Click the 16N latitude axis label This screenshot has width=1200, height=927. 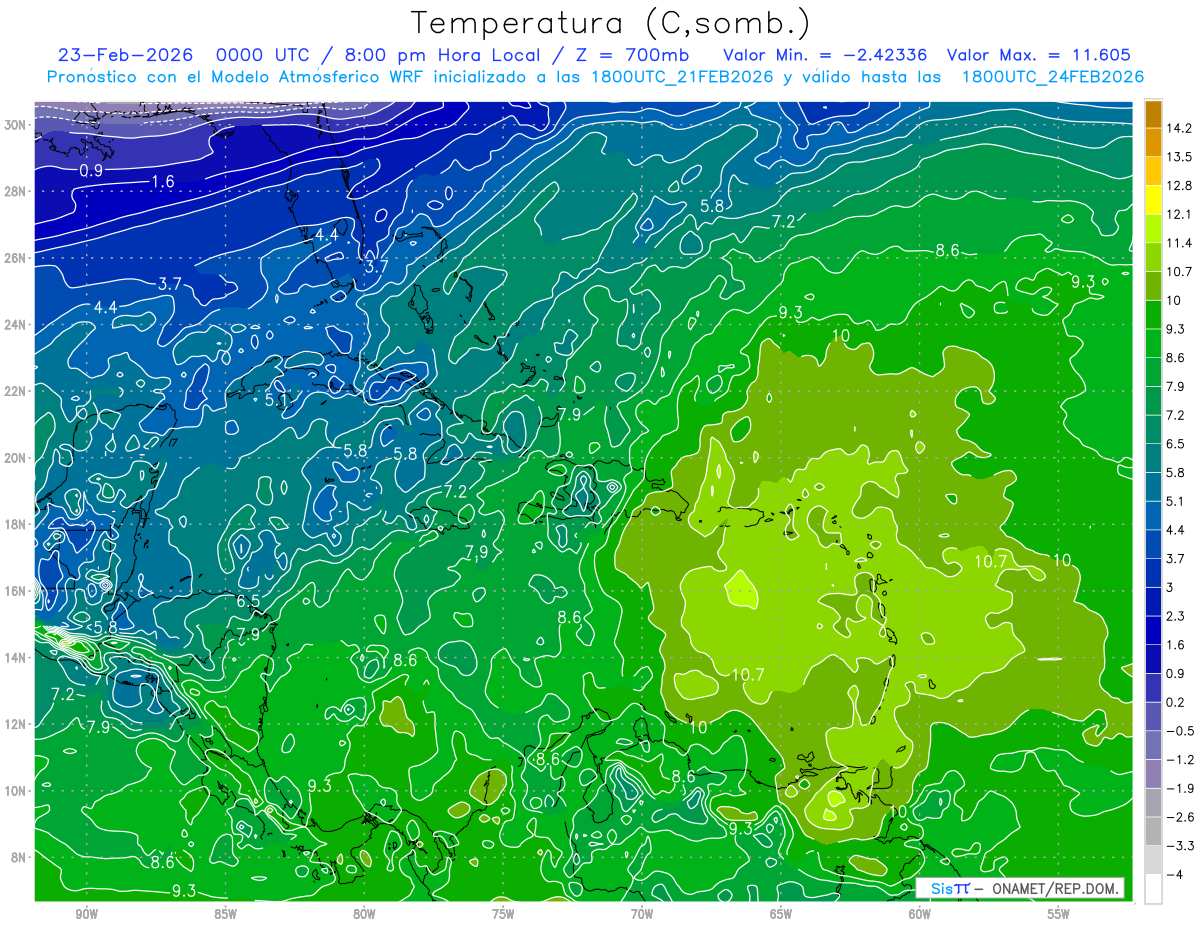16,591
